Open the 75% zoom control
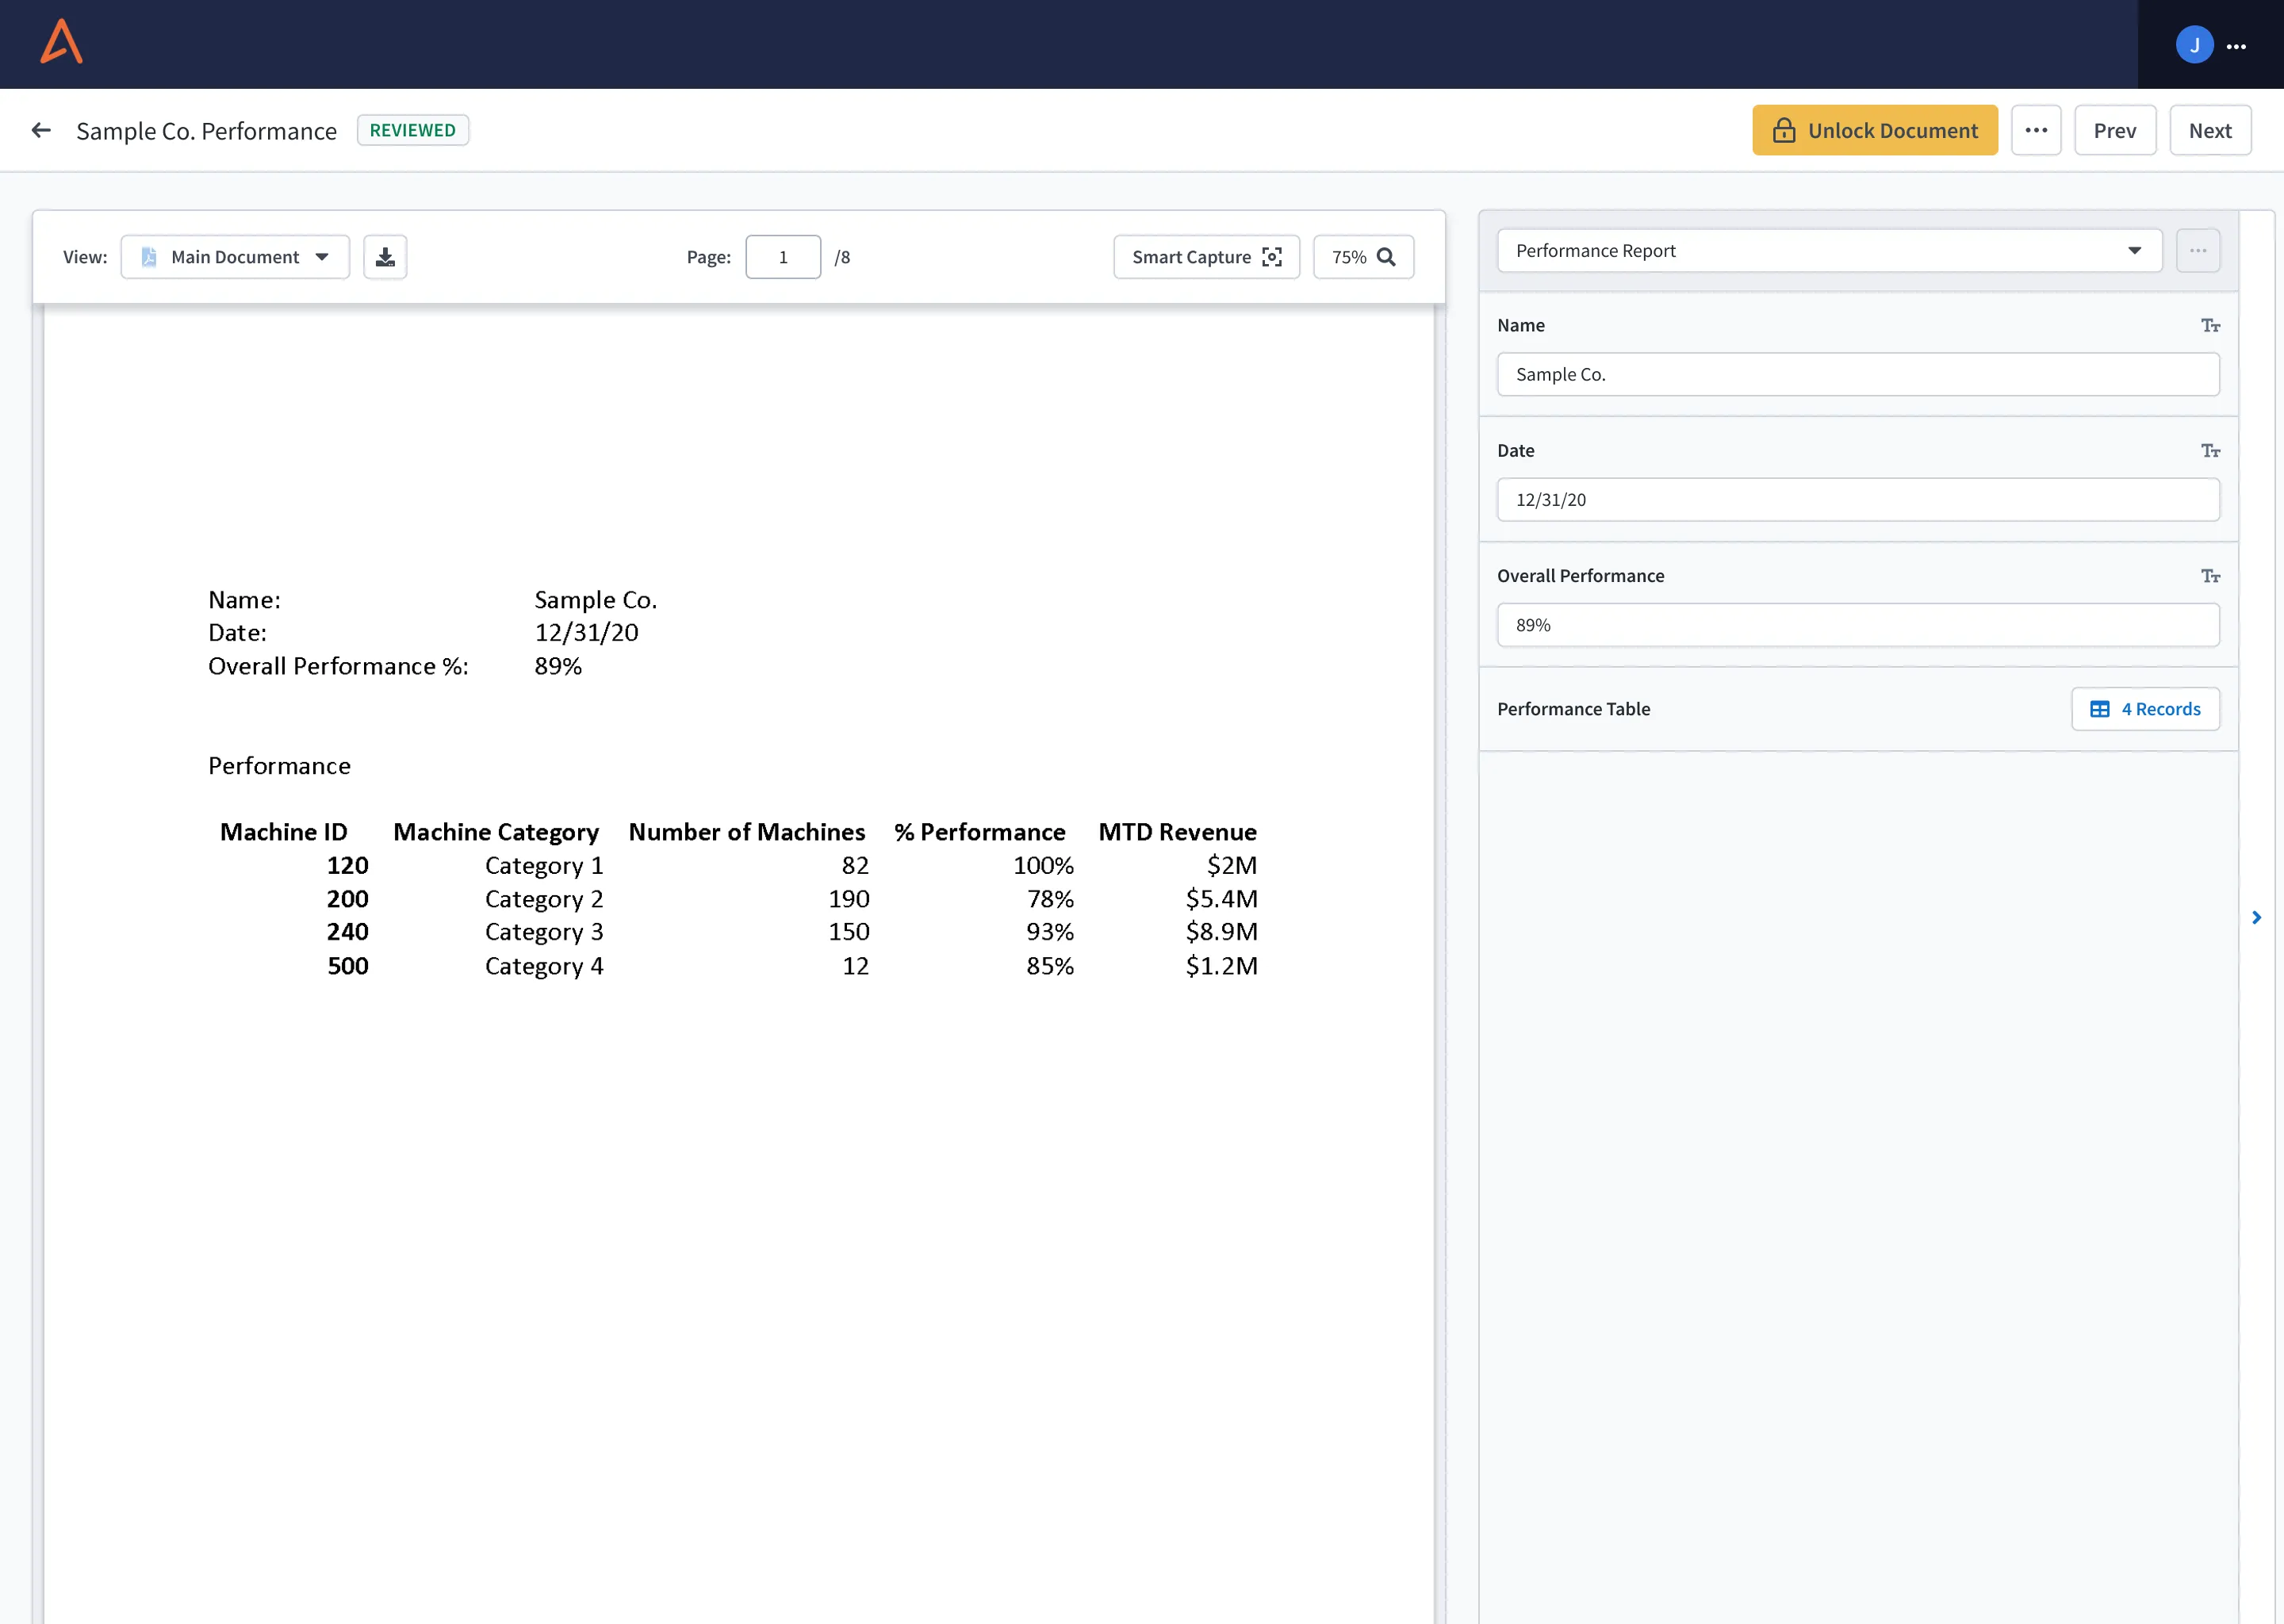2284x1624 pixels. (1363, 257)
